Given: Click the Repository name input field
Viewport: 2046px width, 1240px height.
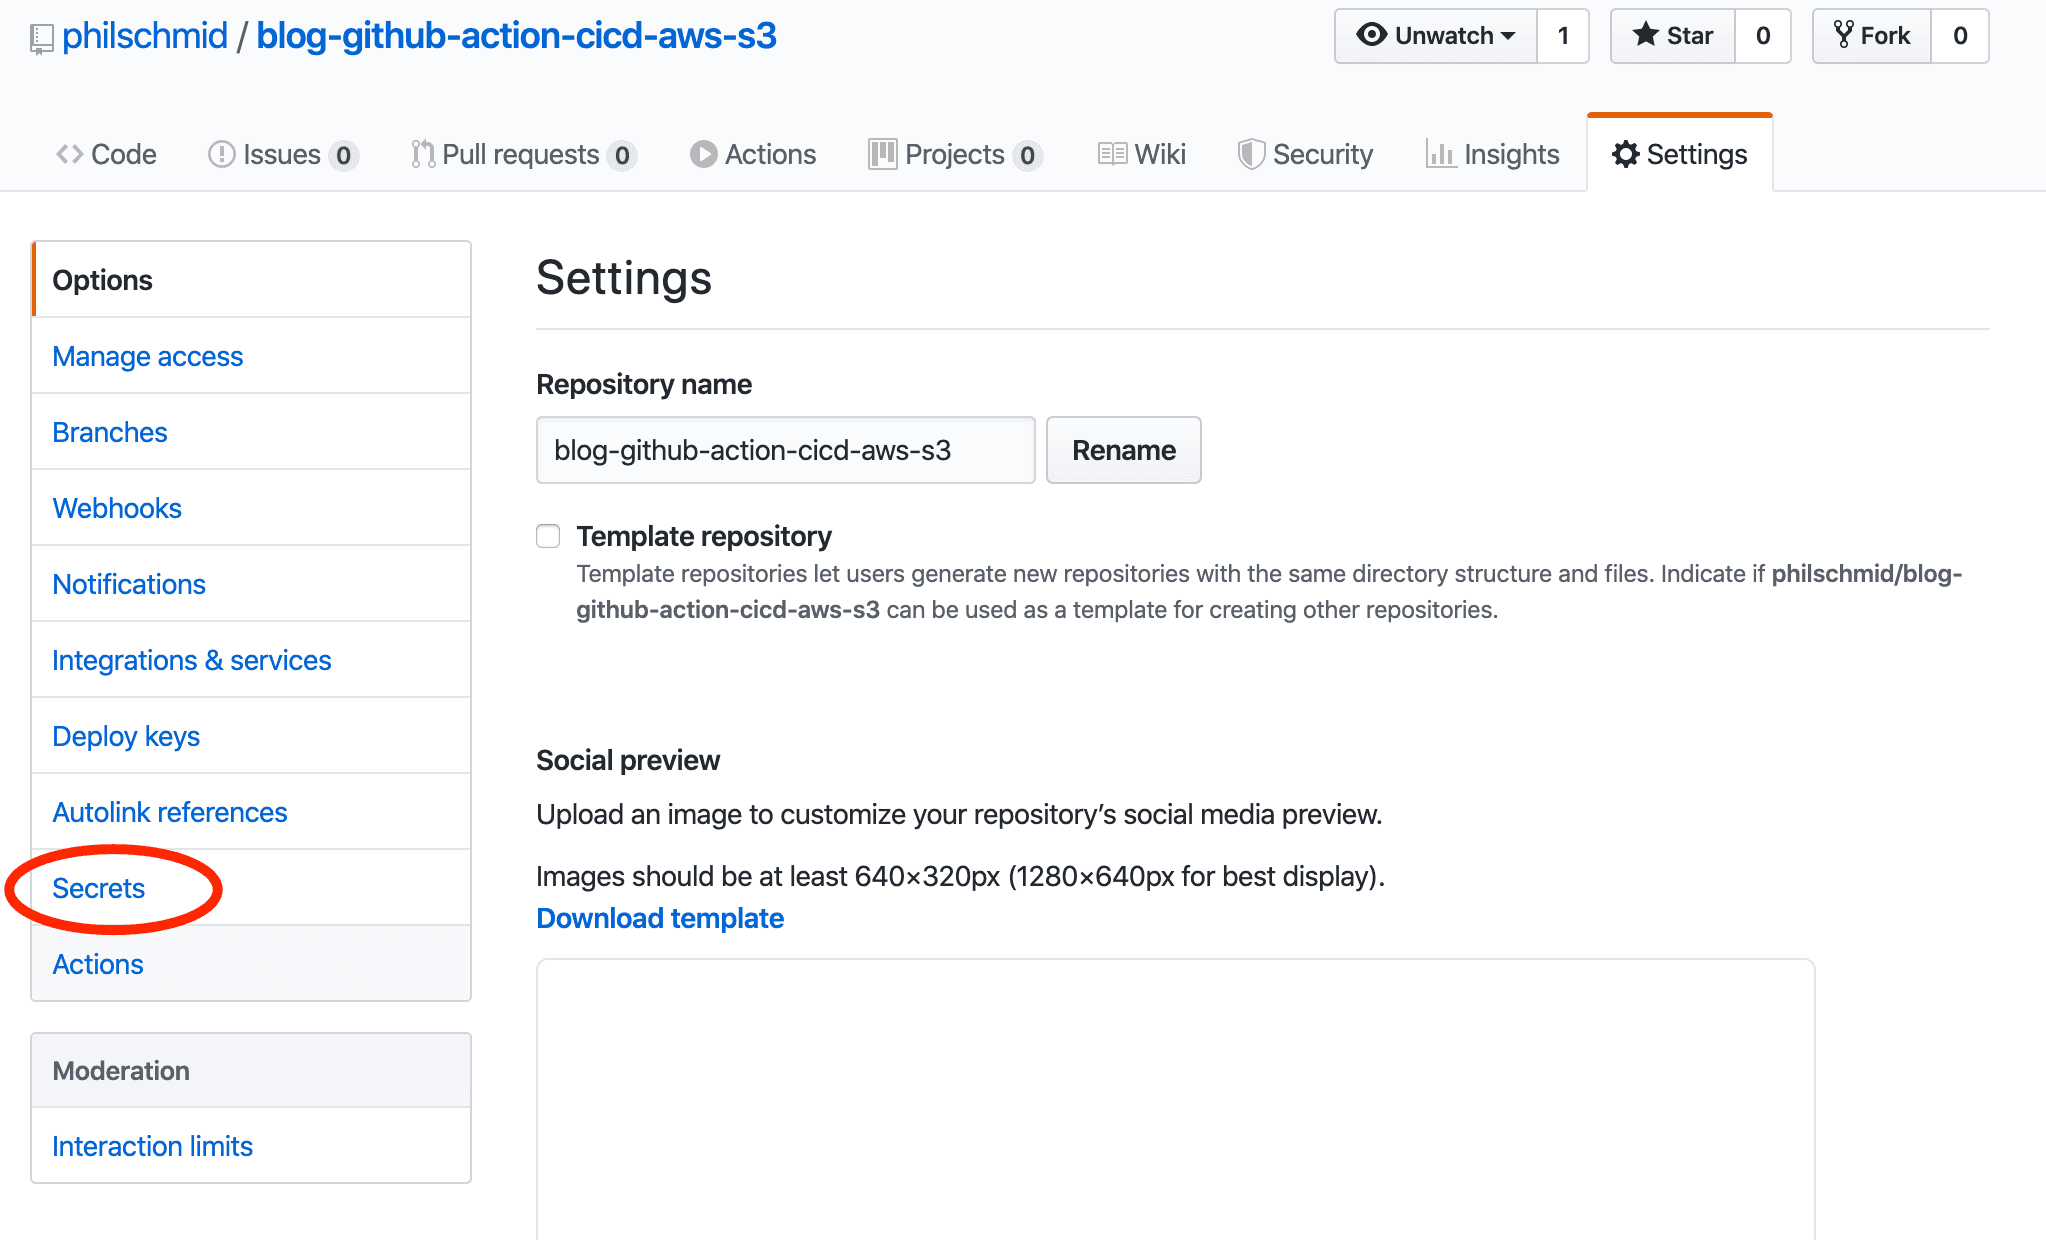Looking at the screenshot, I should click(785, 450).
